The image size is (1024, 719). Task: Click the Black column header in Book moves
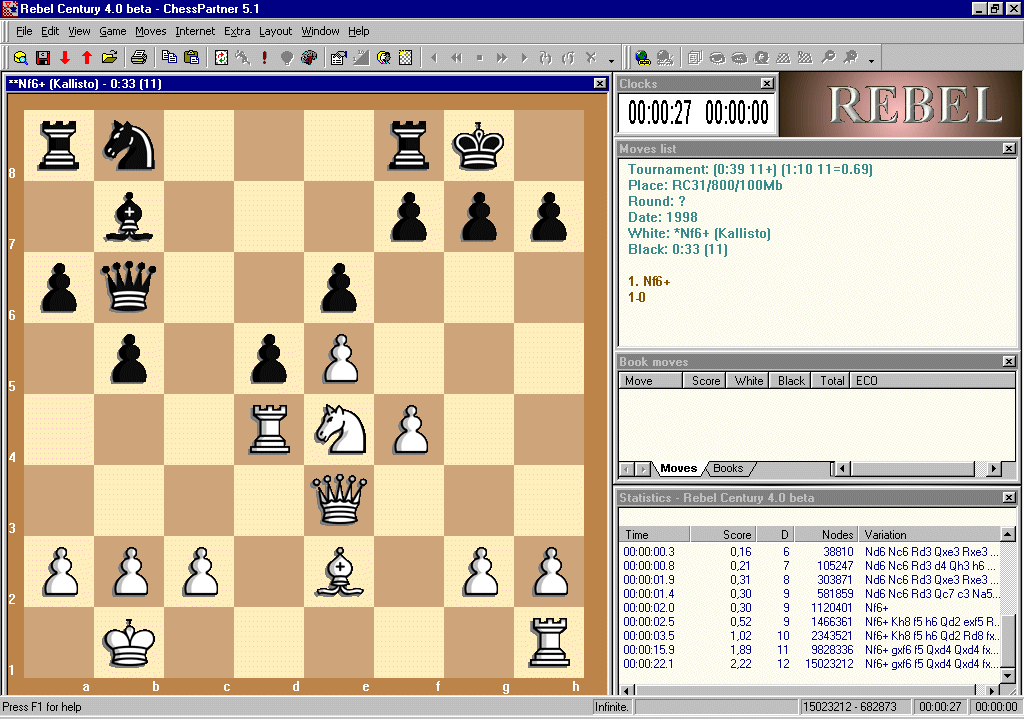tap(791, 381)
